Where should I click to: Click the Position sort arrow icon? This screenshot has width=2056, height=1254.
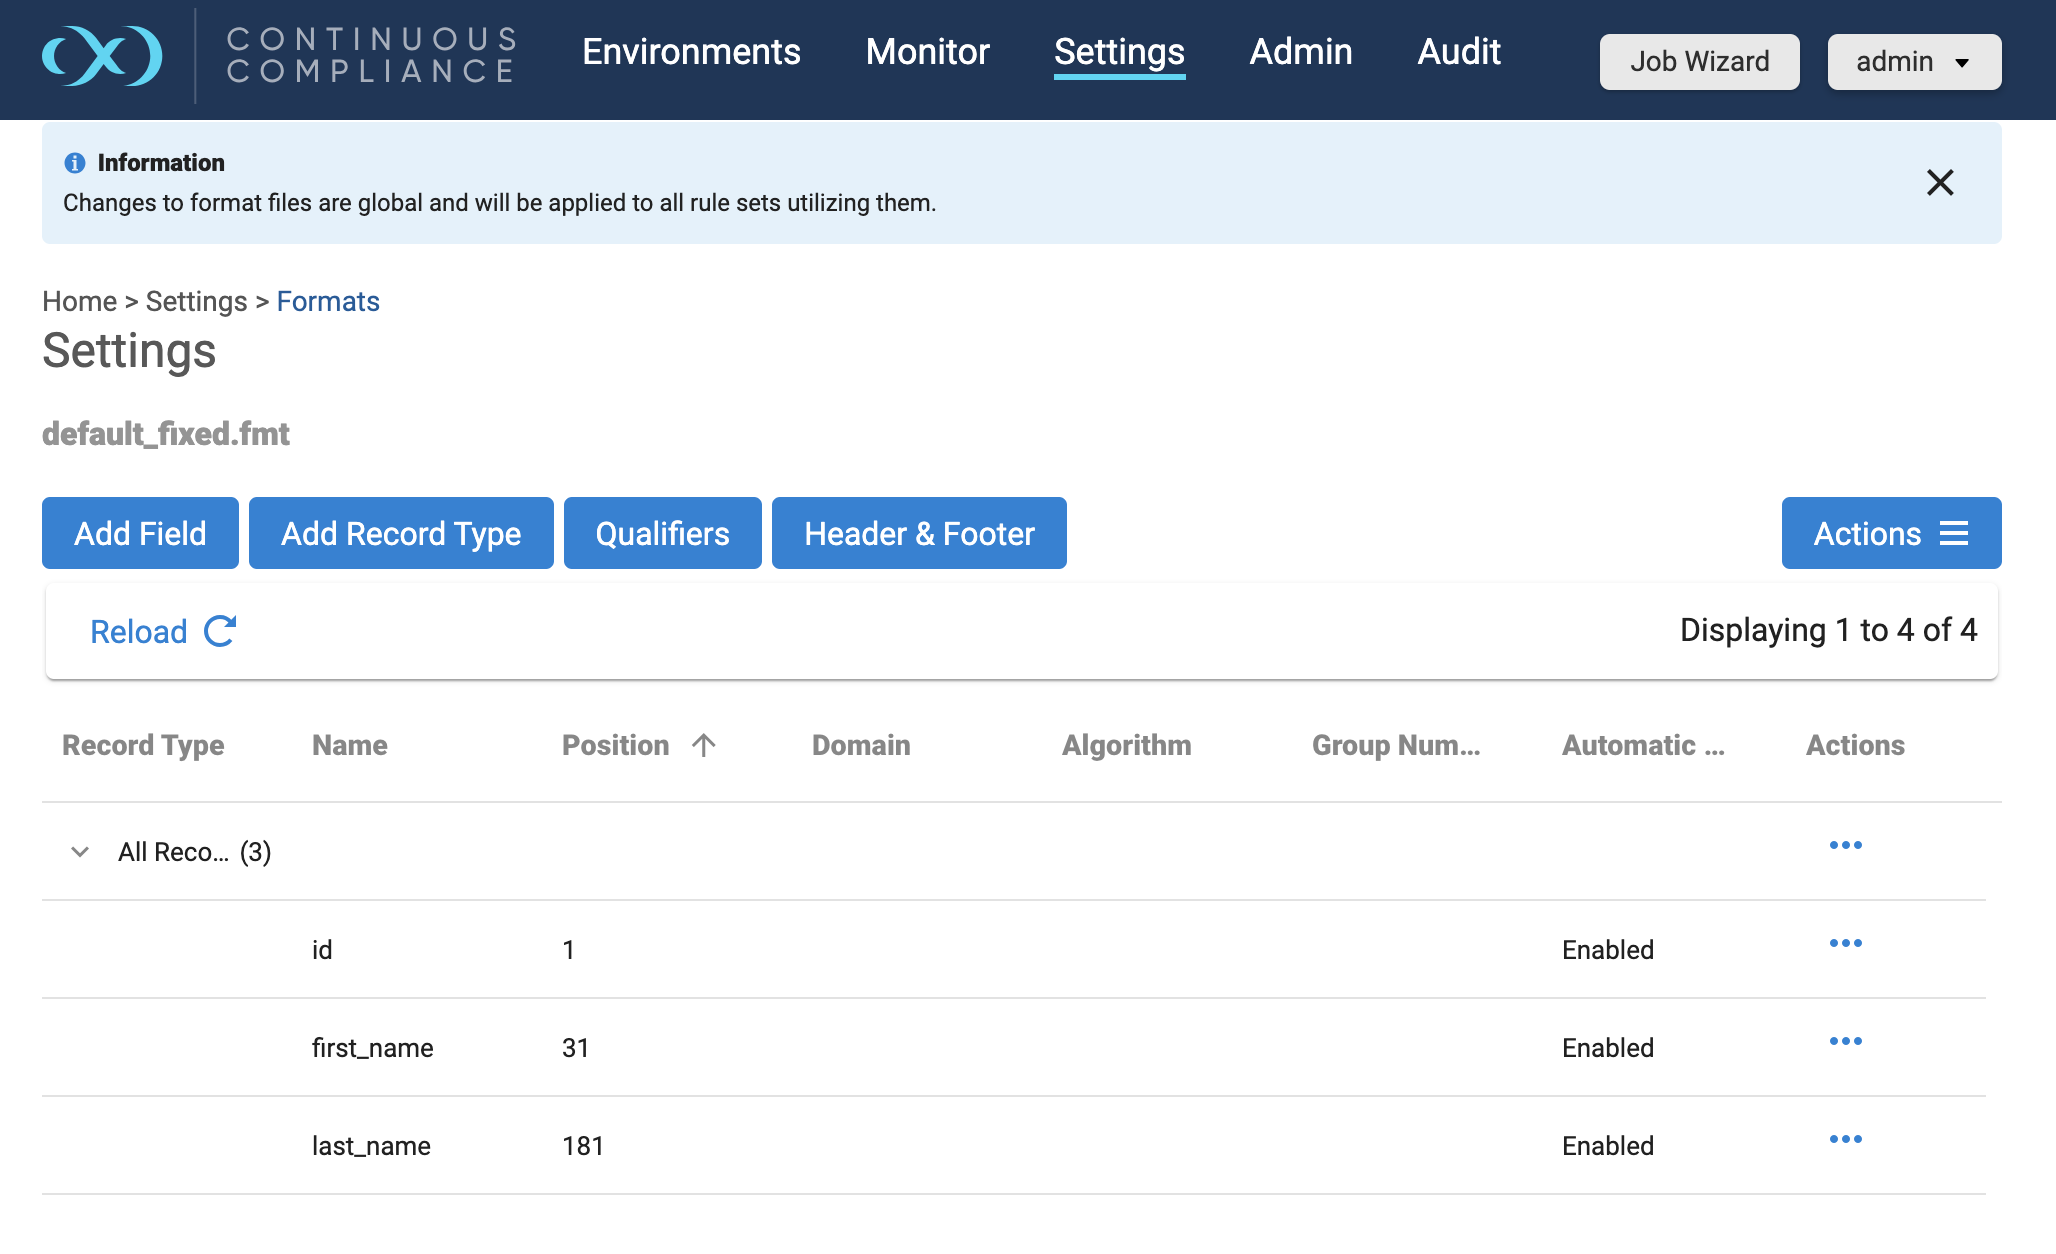click(704, 745)
